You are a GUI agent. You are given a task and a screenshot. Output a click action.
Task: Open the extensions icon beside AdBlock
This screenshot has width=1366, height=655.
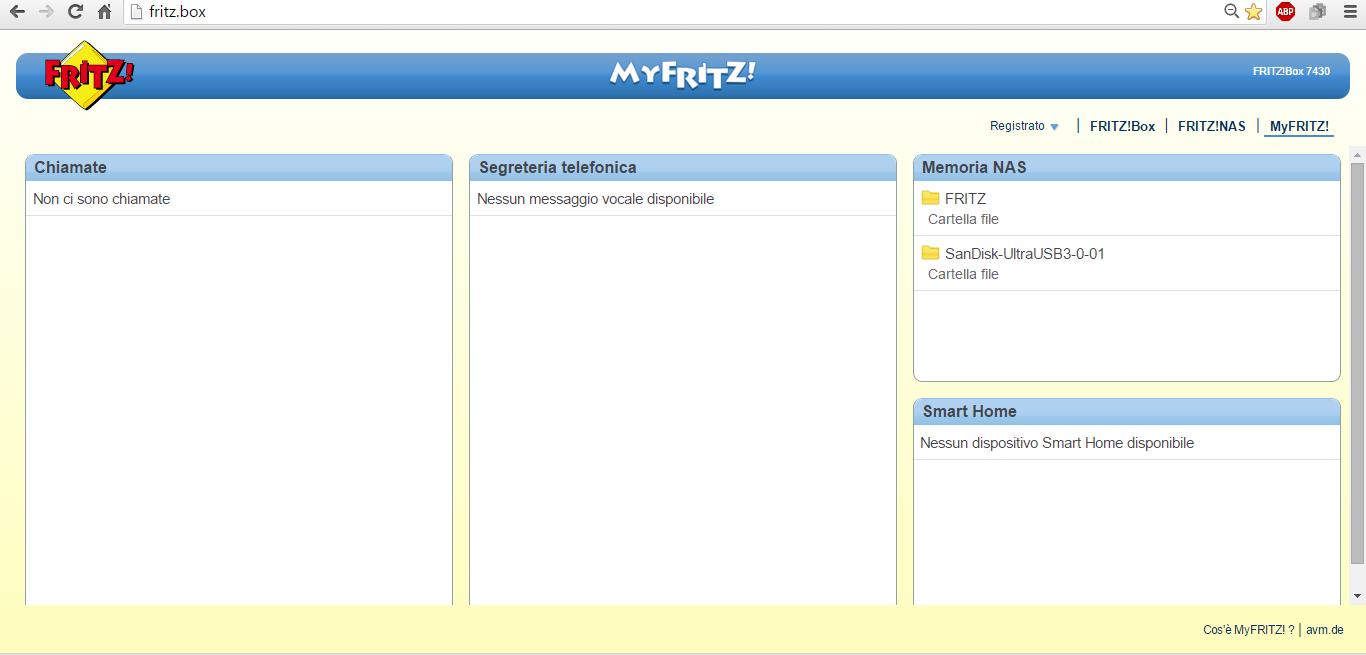[x=1317, y=12]
